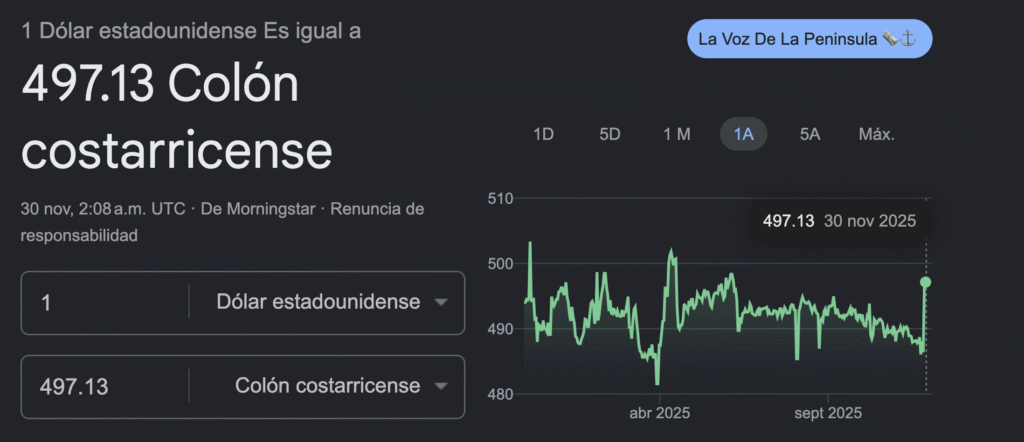Select the Máx. range option
This screenshot has width=1024, height=442.
pyautogui.click(x=876, y=134)
